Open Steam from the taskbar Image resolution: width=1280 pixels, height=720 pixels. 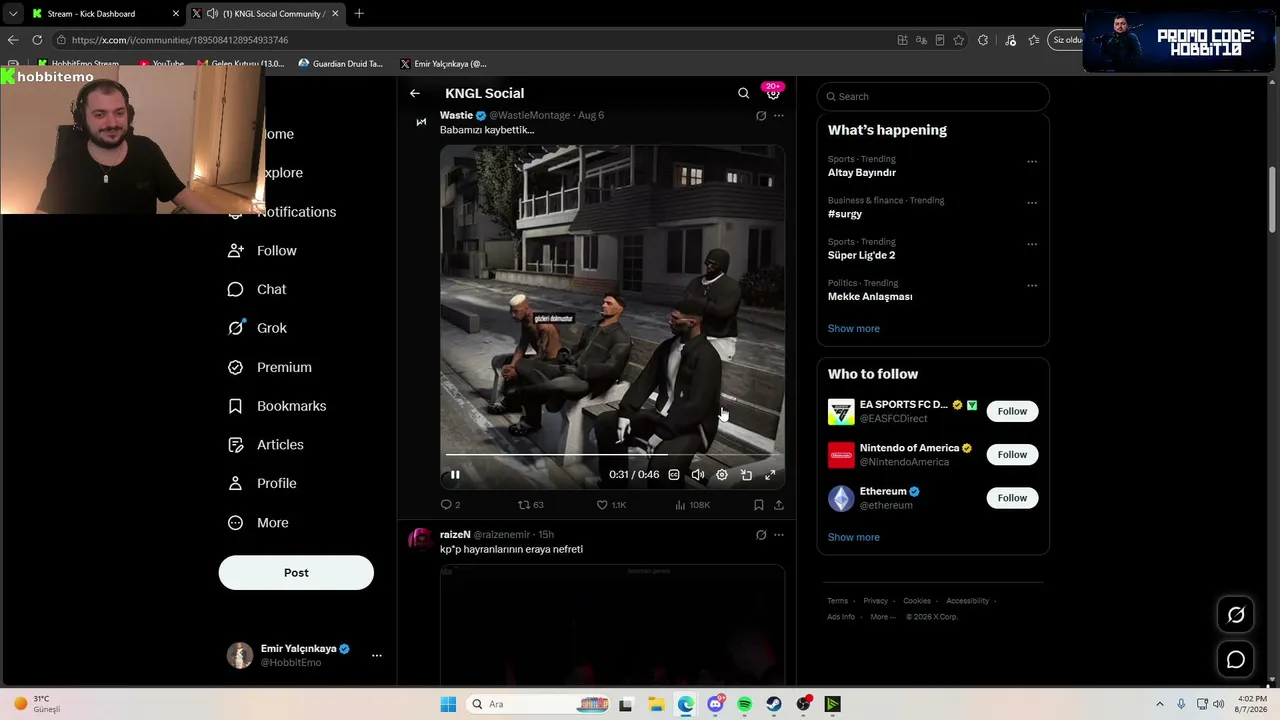pos(774,705)
